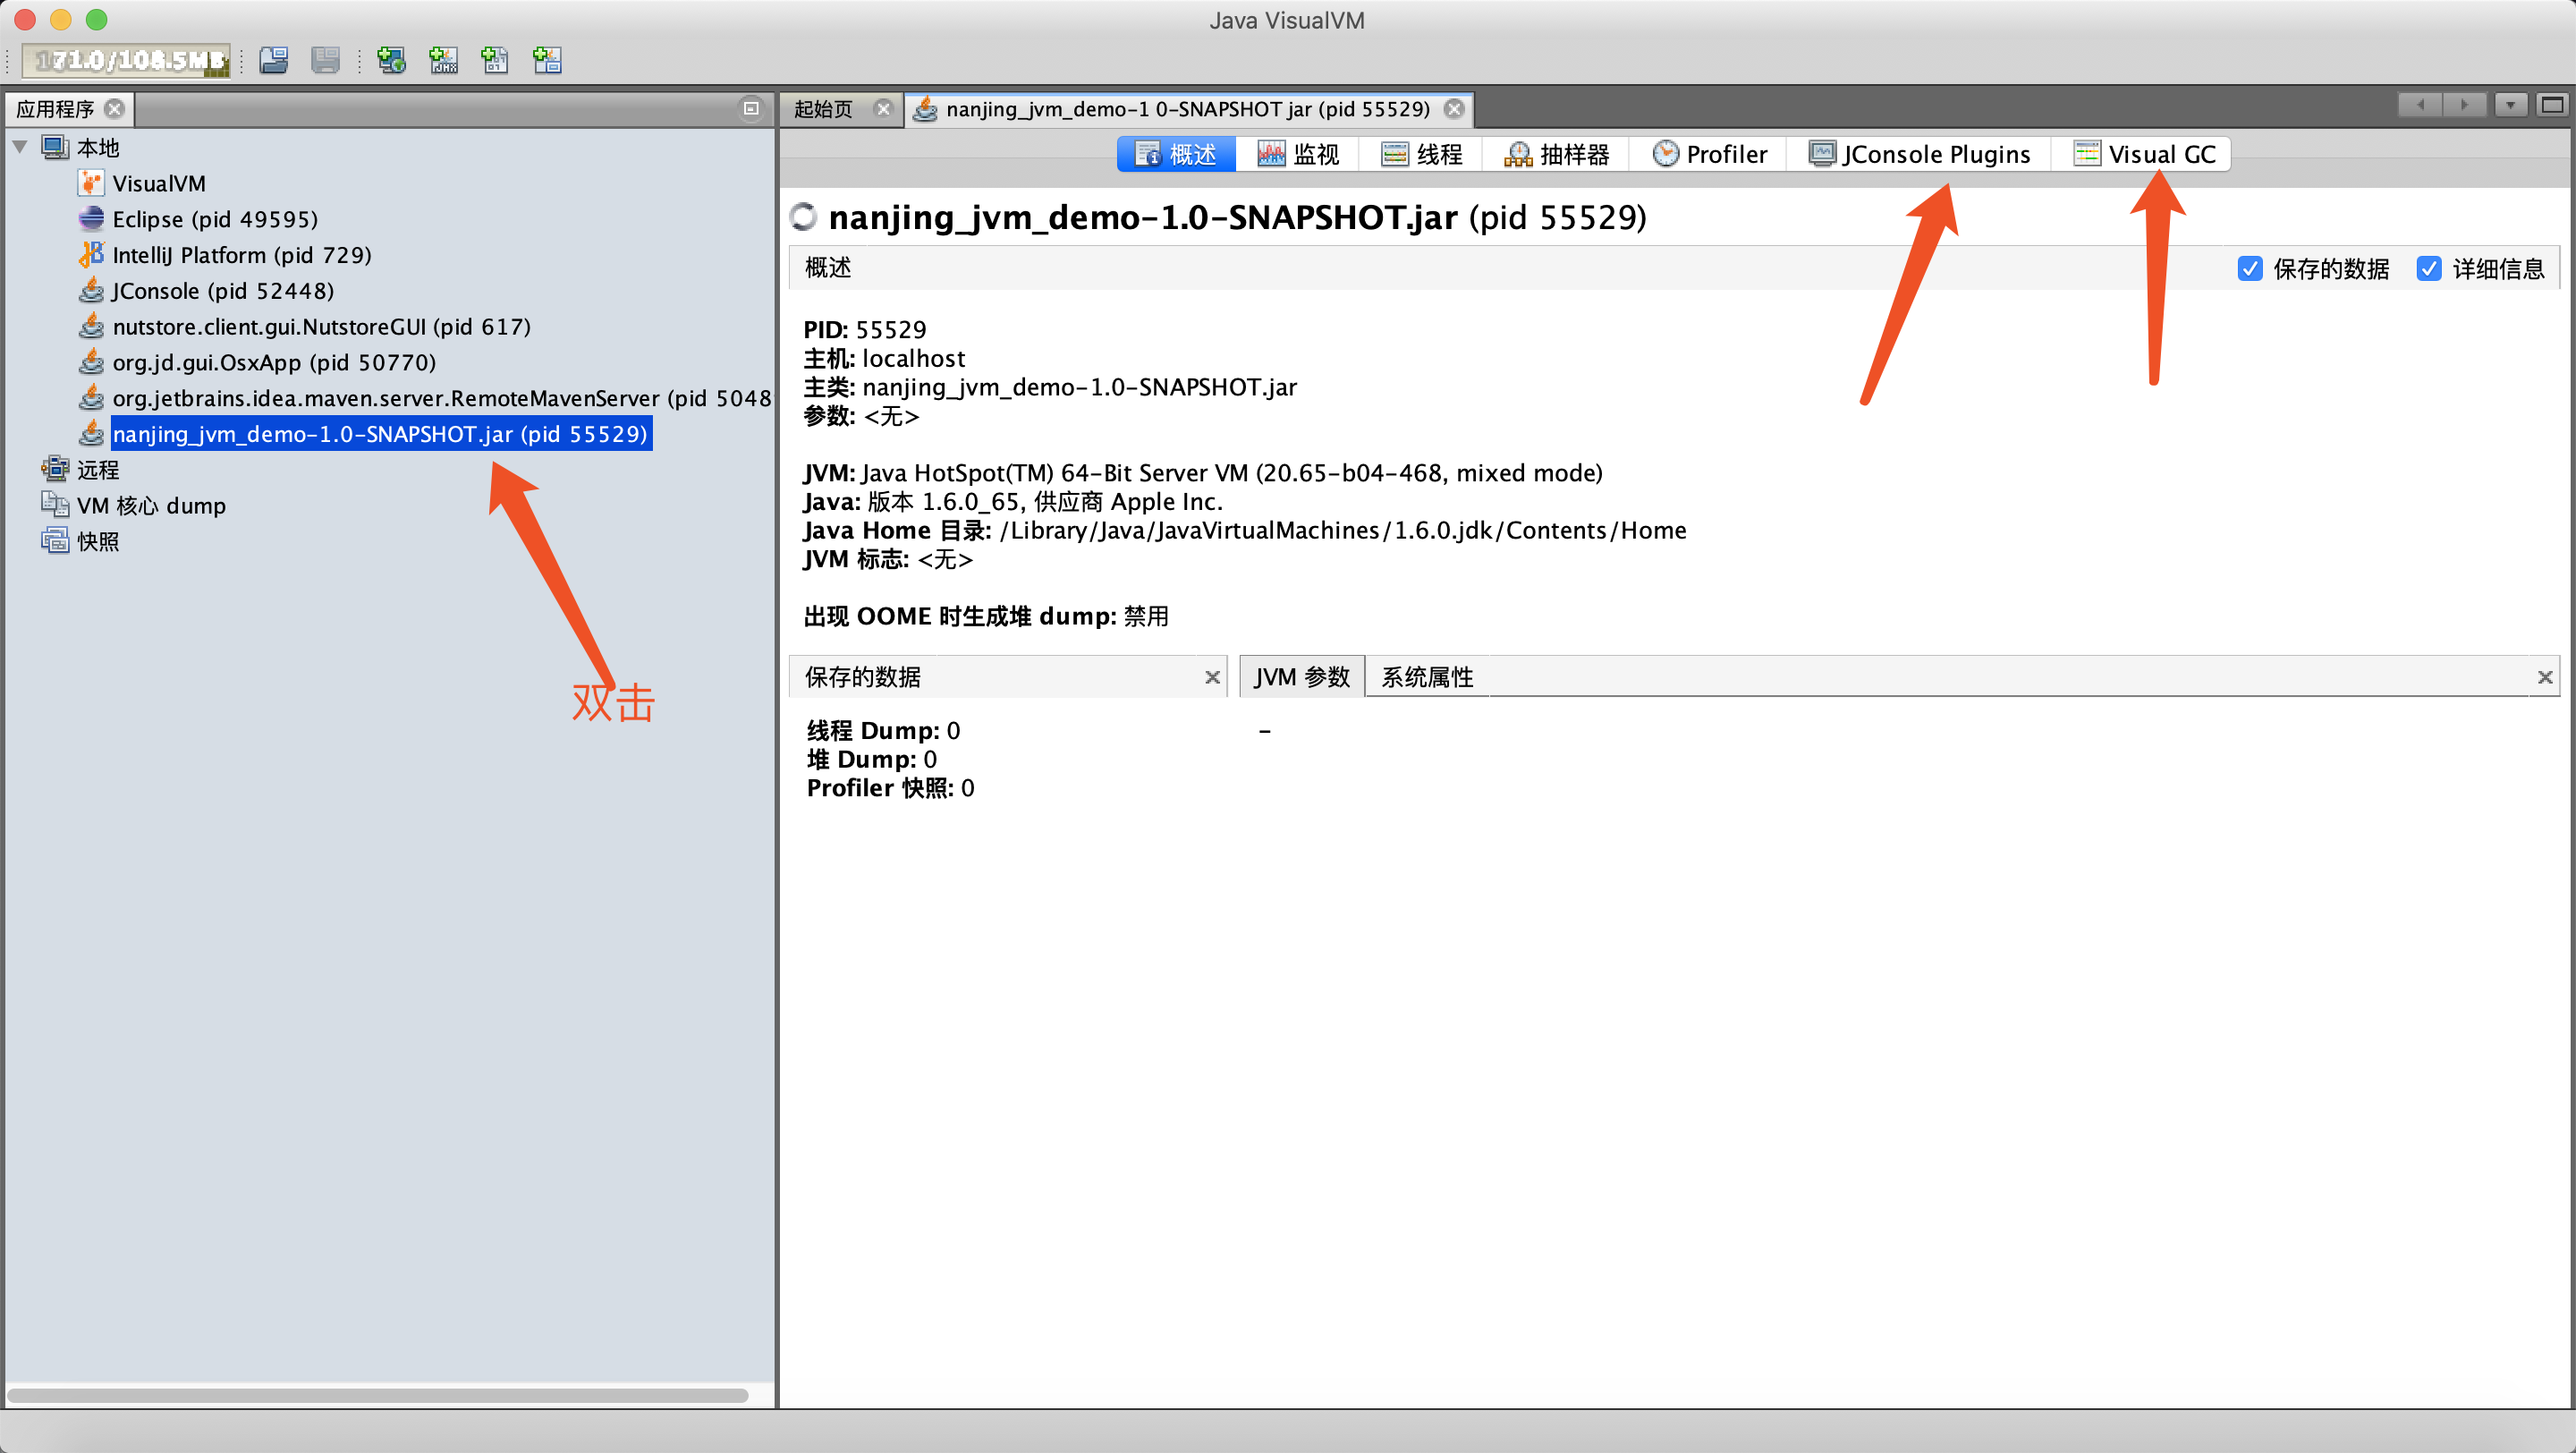Open the 抽样器 sampler tab

[1556, 154]
